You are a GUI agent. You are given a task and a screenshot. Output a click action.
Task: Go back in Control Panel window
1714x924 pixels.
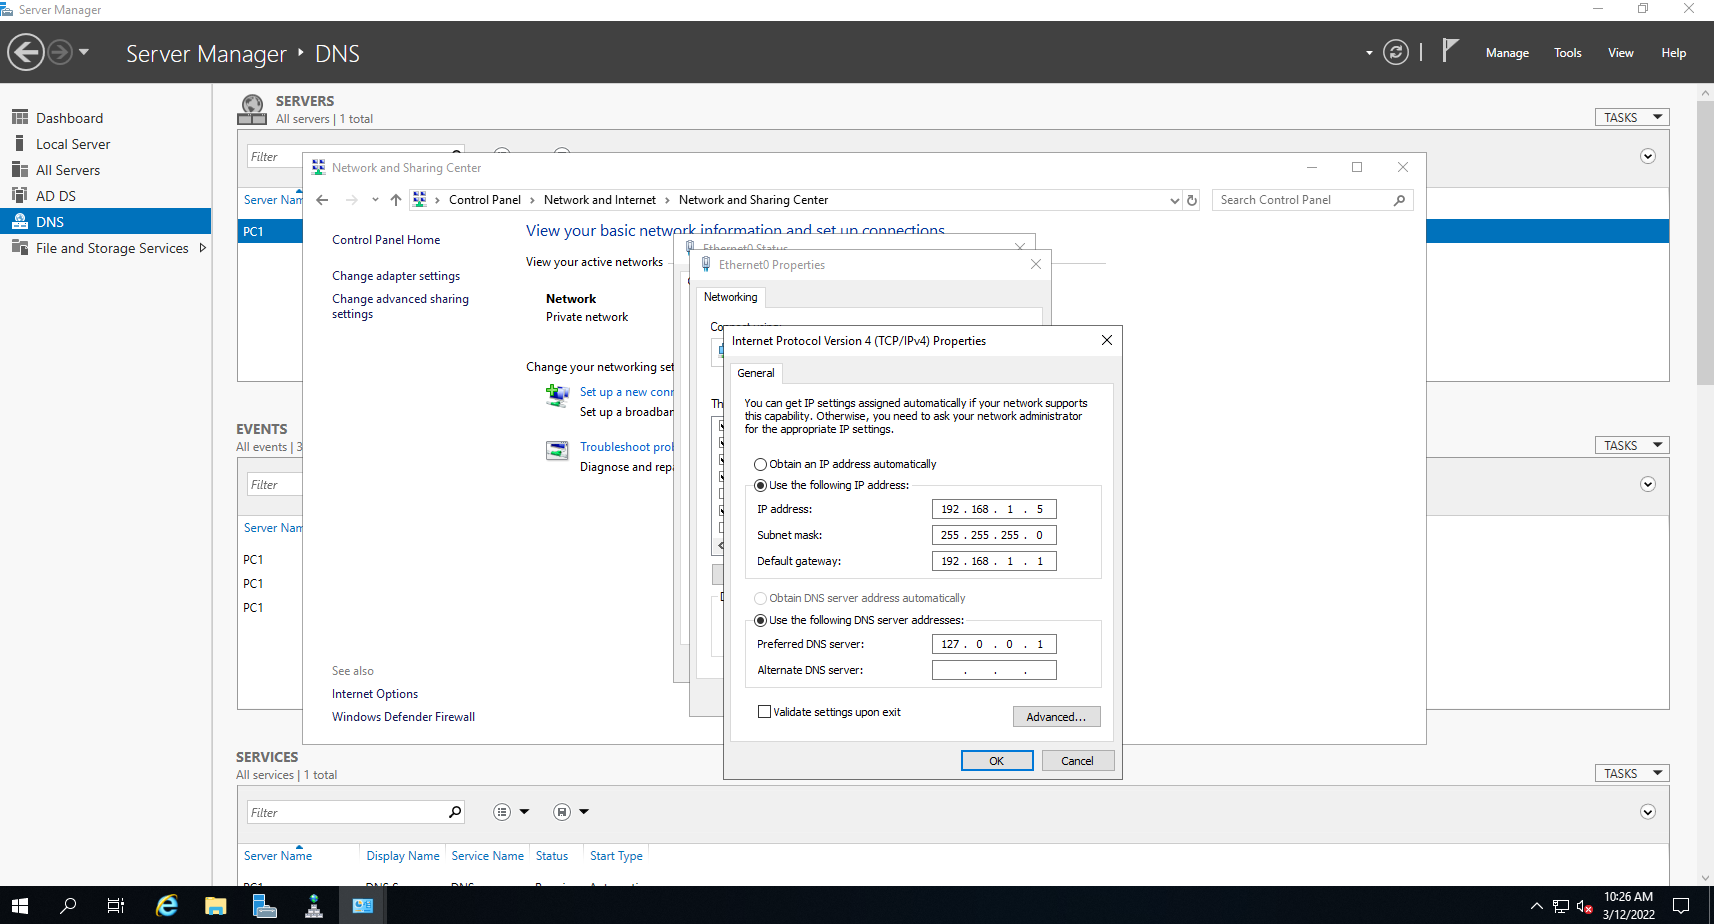click(322, 200)
